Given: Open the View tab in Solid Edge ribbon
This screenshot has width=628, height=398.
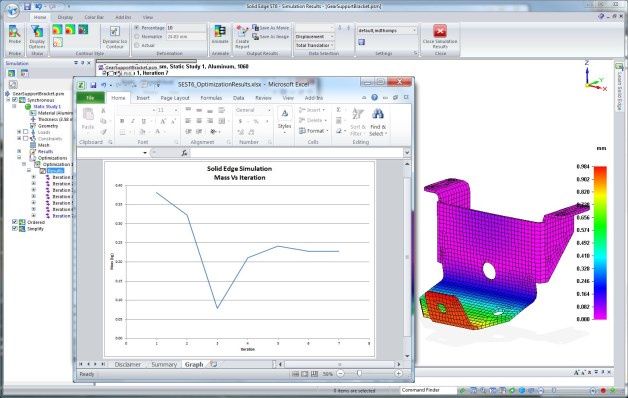Looking at the screenshot, I should point(148,17).
